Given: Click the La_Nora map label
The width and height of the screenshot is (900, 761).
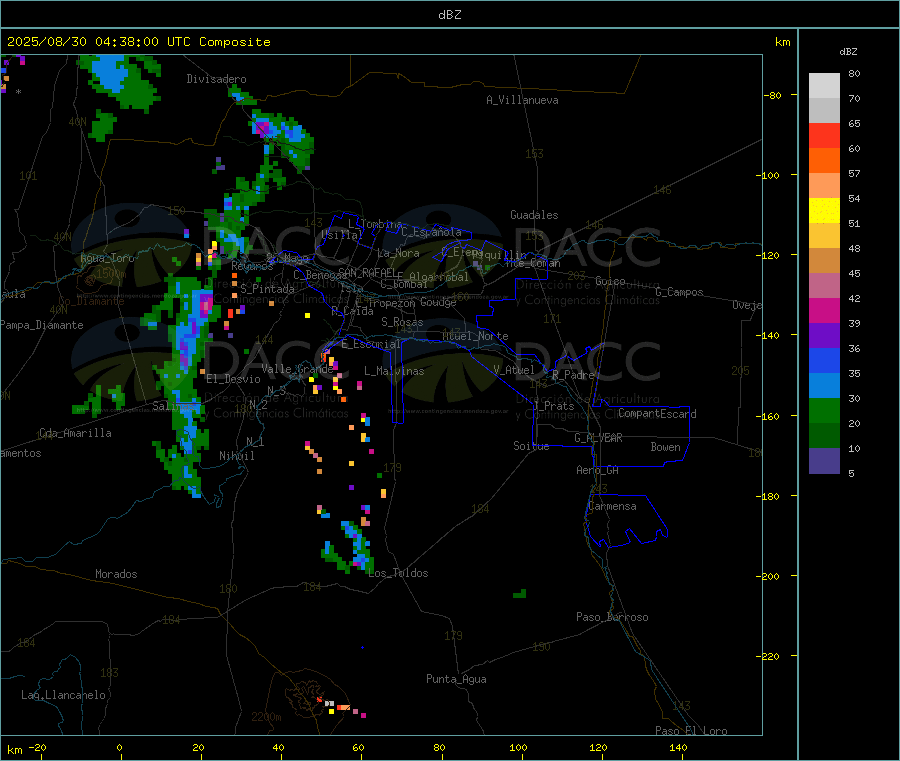Looking at the screenshot, I should 398,253.
